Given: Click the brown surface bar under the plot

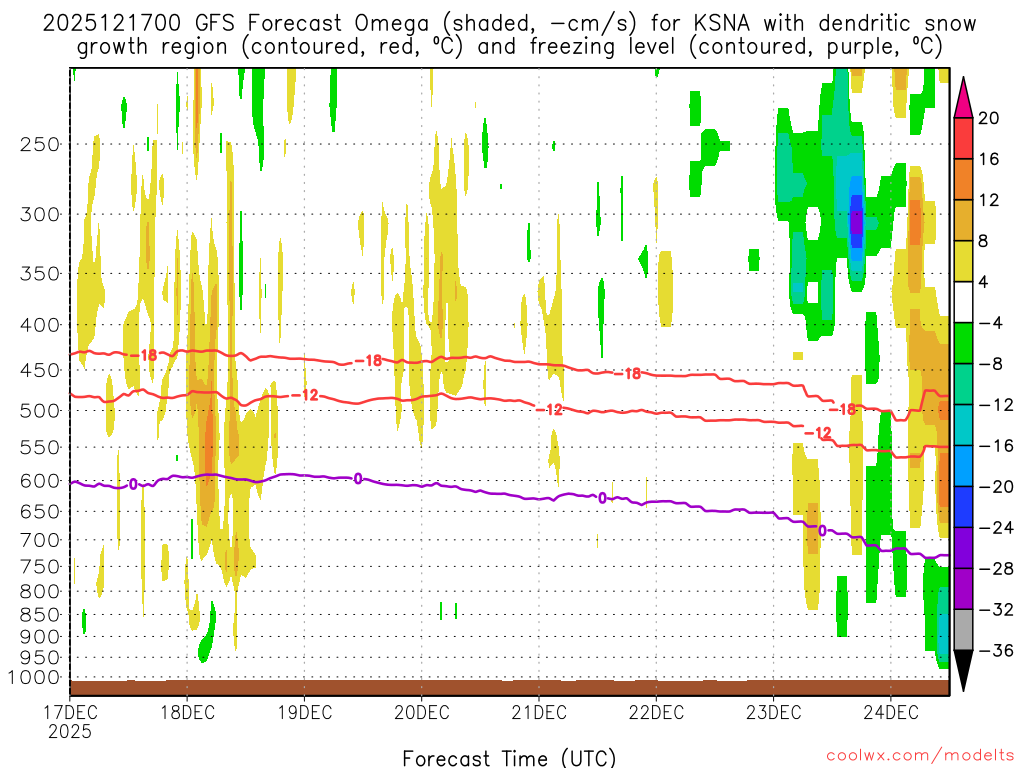Looking at the screenshot, I should pyautogui.click(x=509, y=687).
